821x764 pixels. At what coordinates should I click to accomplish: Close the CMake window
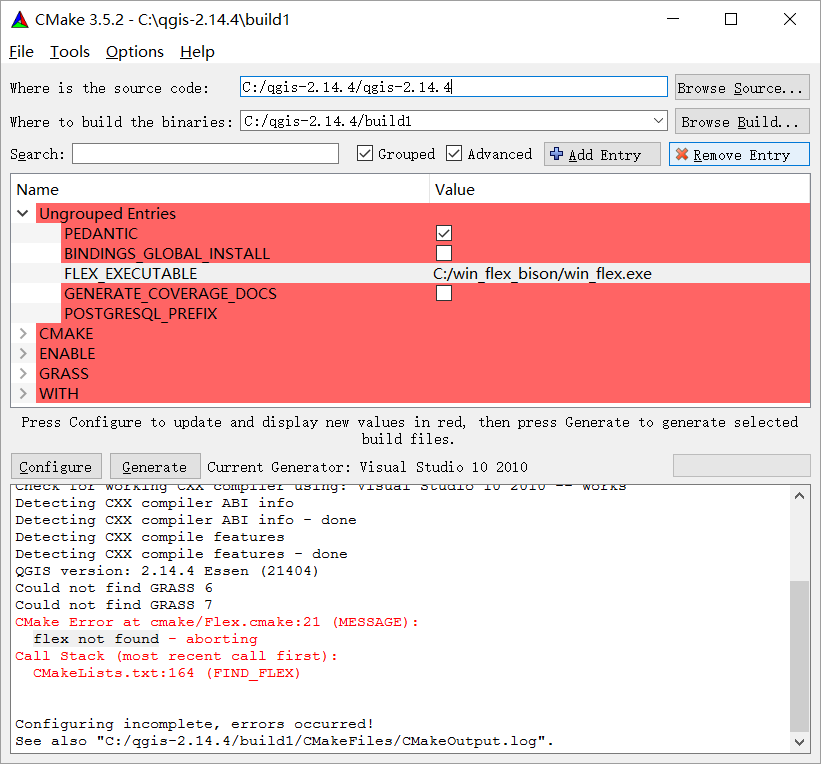coord(790,19)
